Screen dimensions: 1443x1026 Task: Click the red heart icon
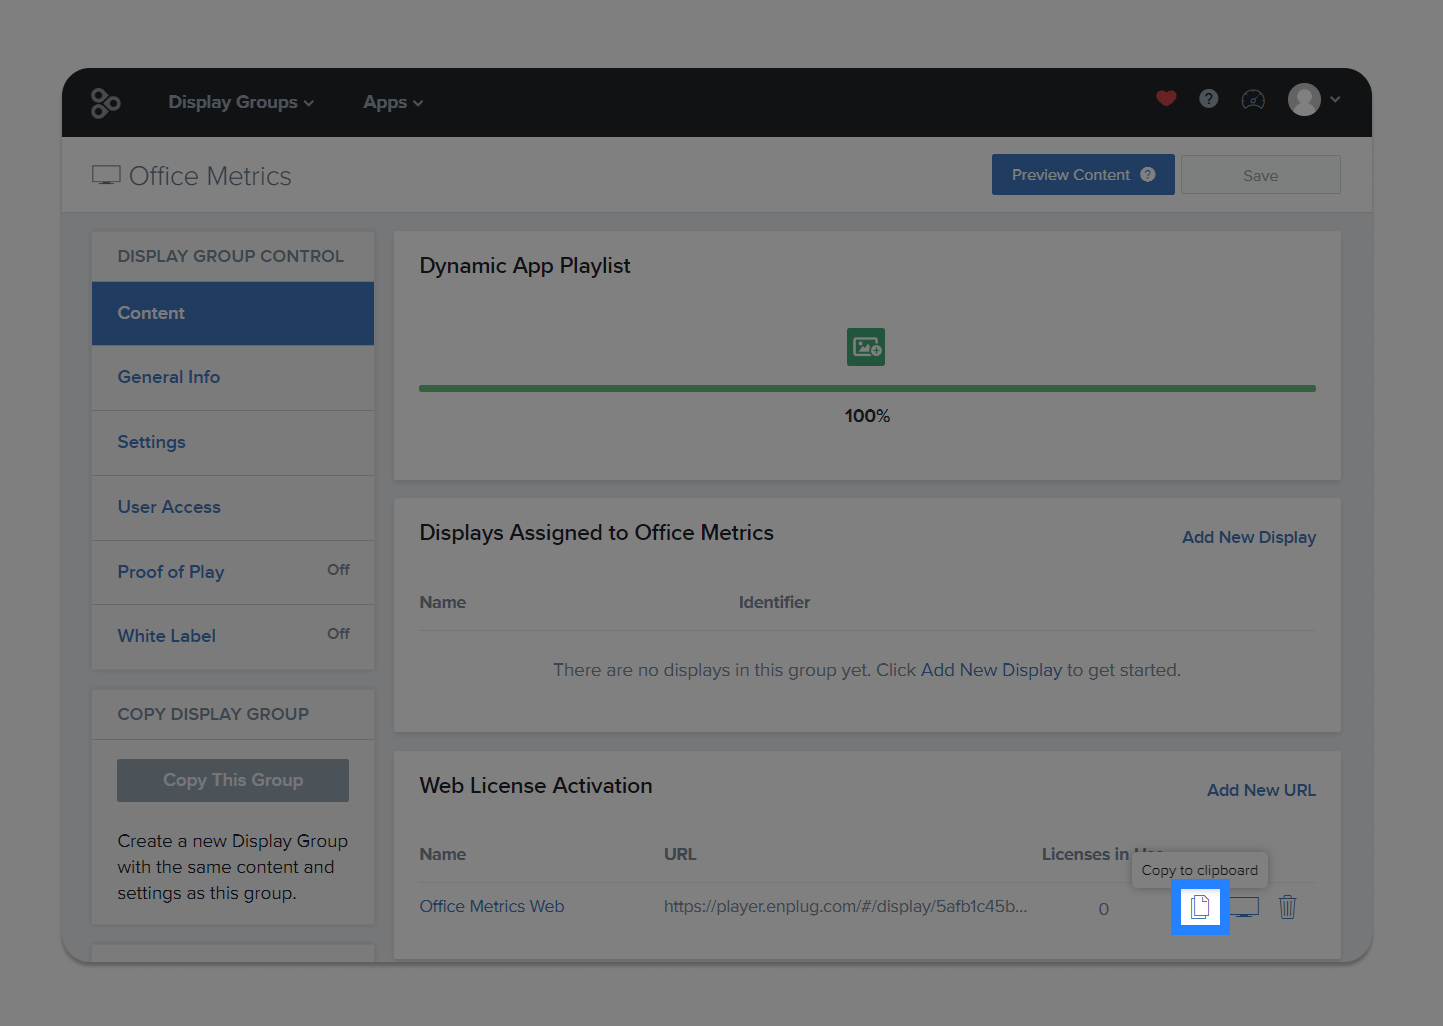point(1166,98)
